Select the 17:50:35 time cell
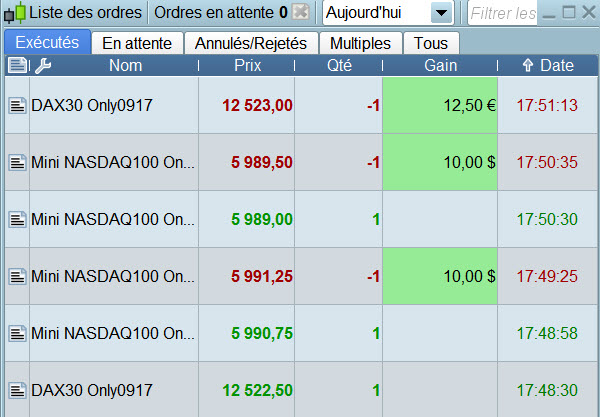 tap(548, 162)
